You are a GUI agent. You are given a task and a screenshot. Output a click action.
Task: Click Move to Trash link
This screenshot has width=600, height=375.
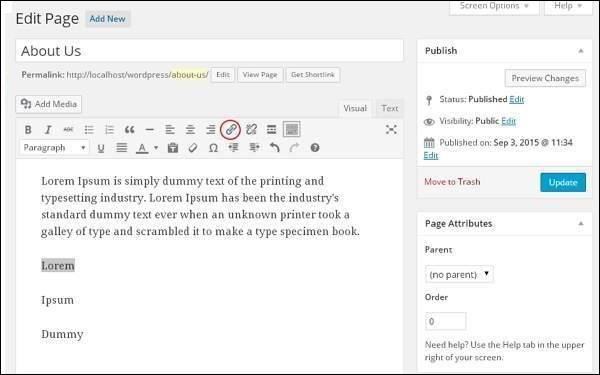(452, 182)
